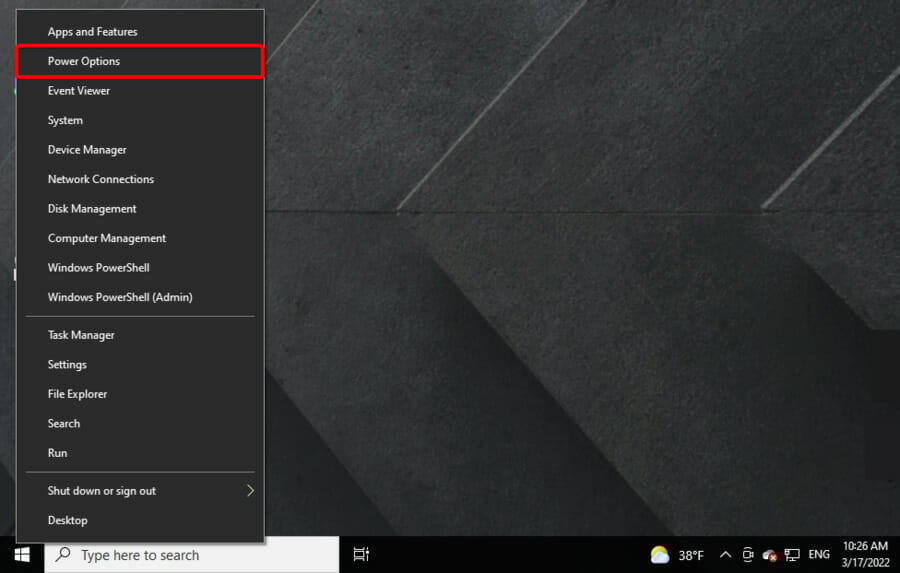Launch Event Viewer
Image resolution: width=900 pixels, height=573 pixels.
click(140, 91)
